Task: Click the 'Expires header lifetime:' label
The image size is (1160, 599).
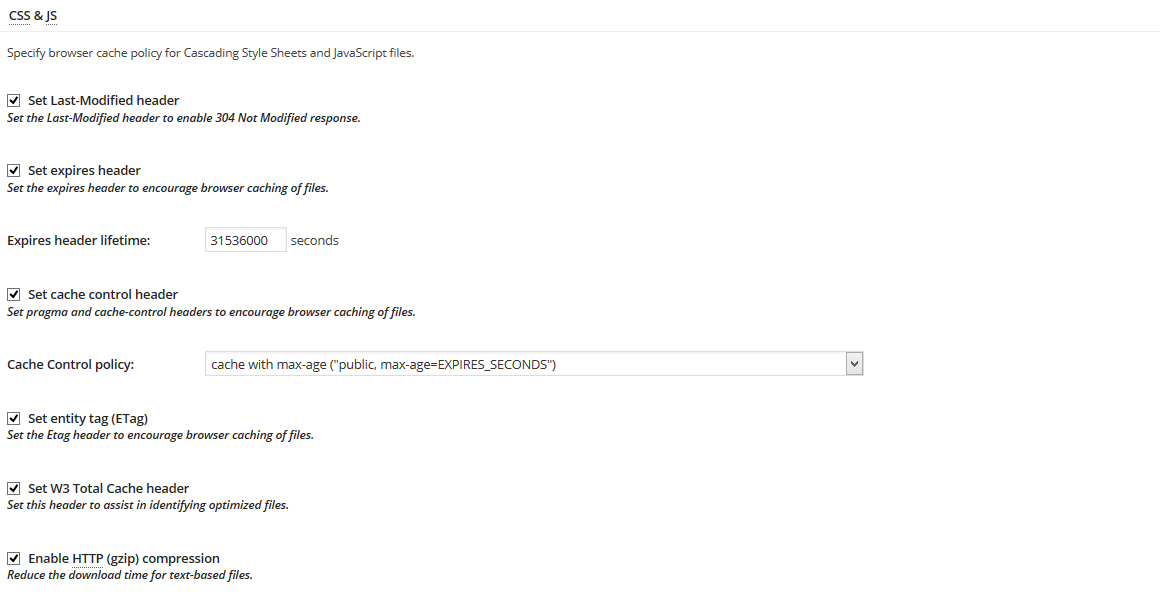Action: pos(78,240)
